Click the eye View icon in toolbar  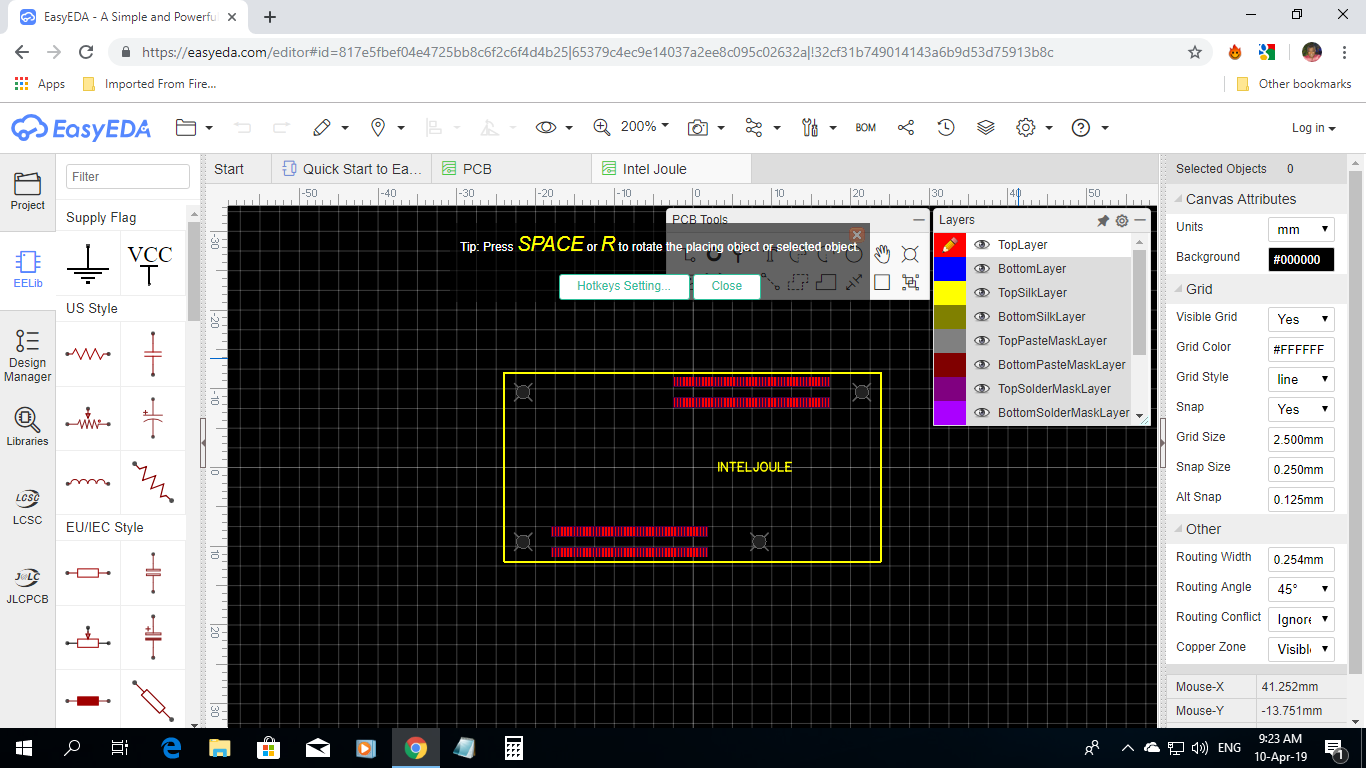(546, 127)
